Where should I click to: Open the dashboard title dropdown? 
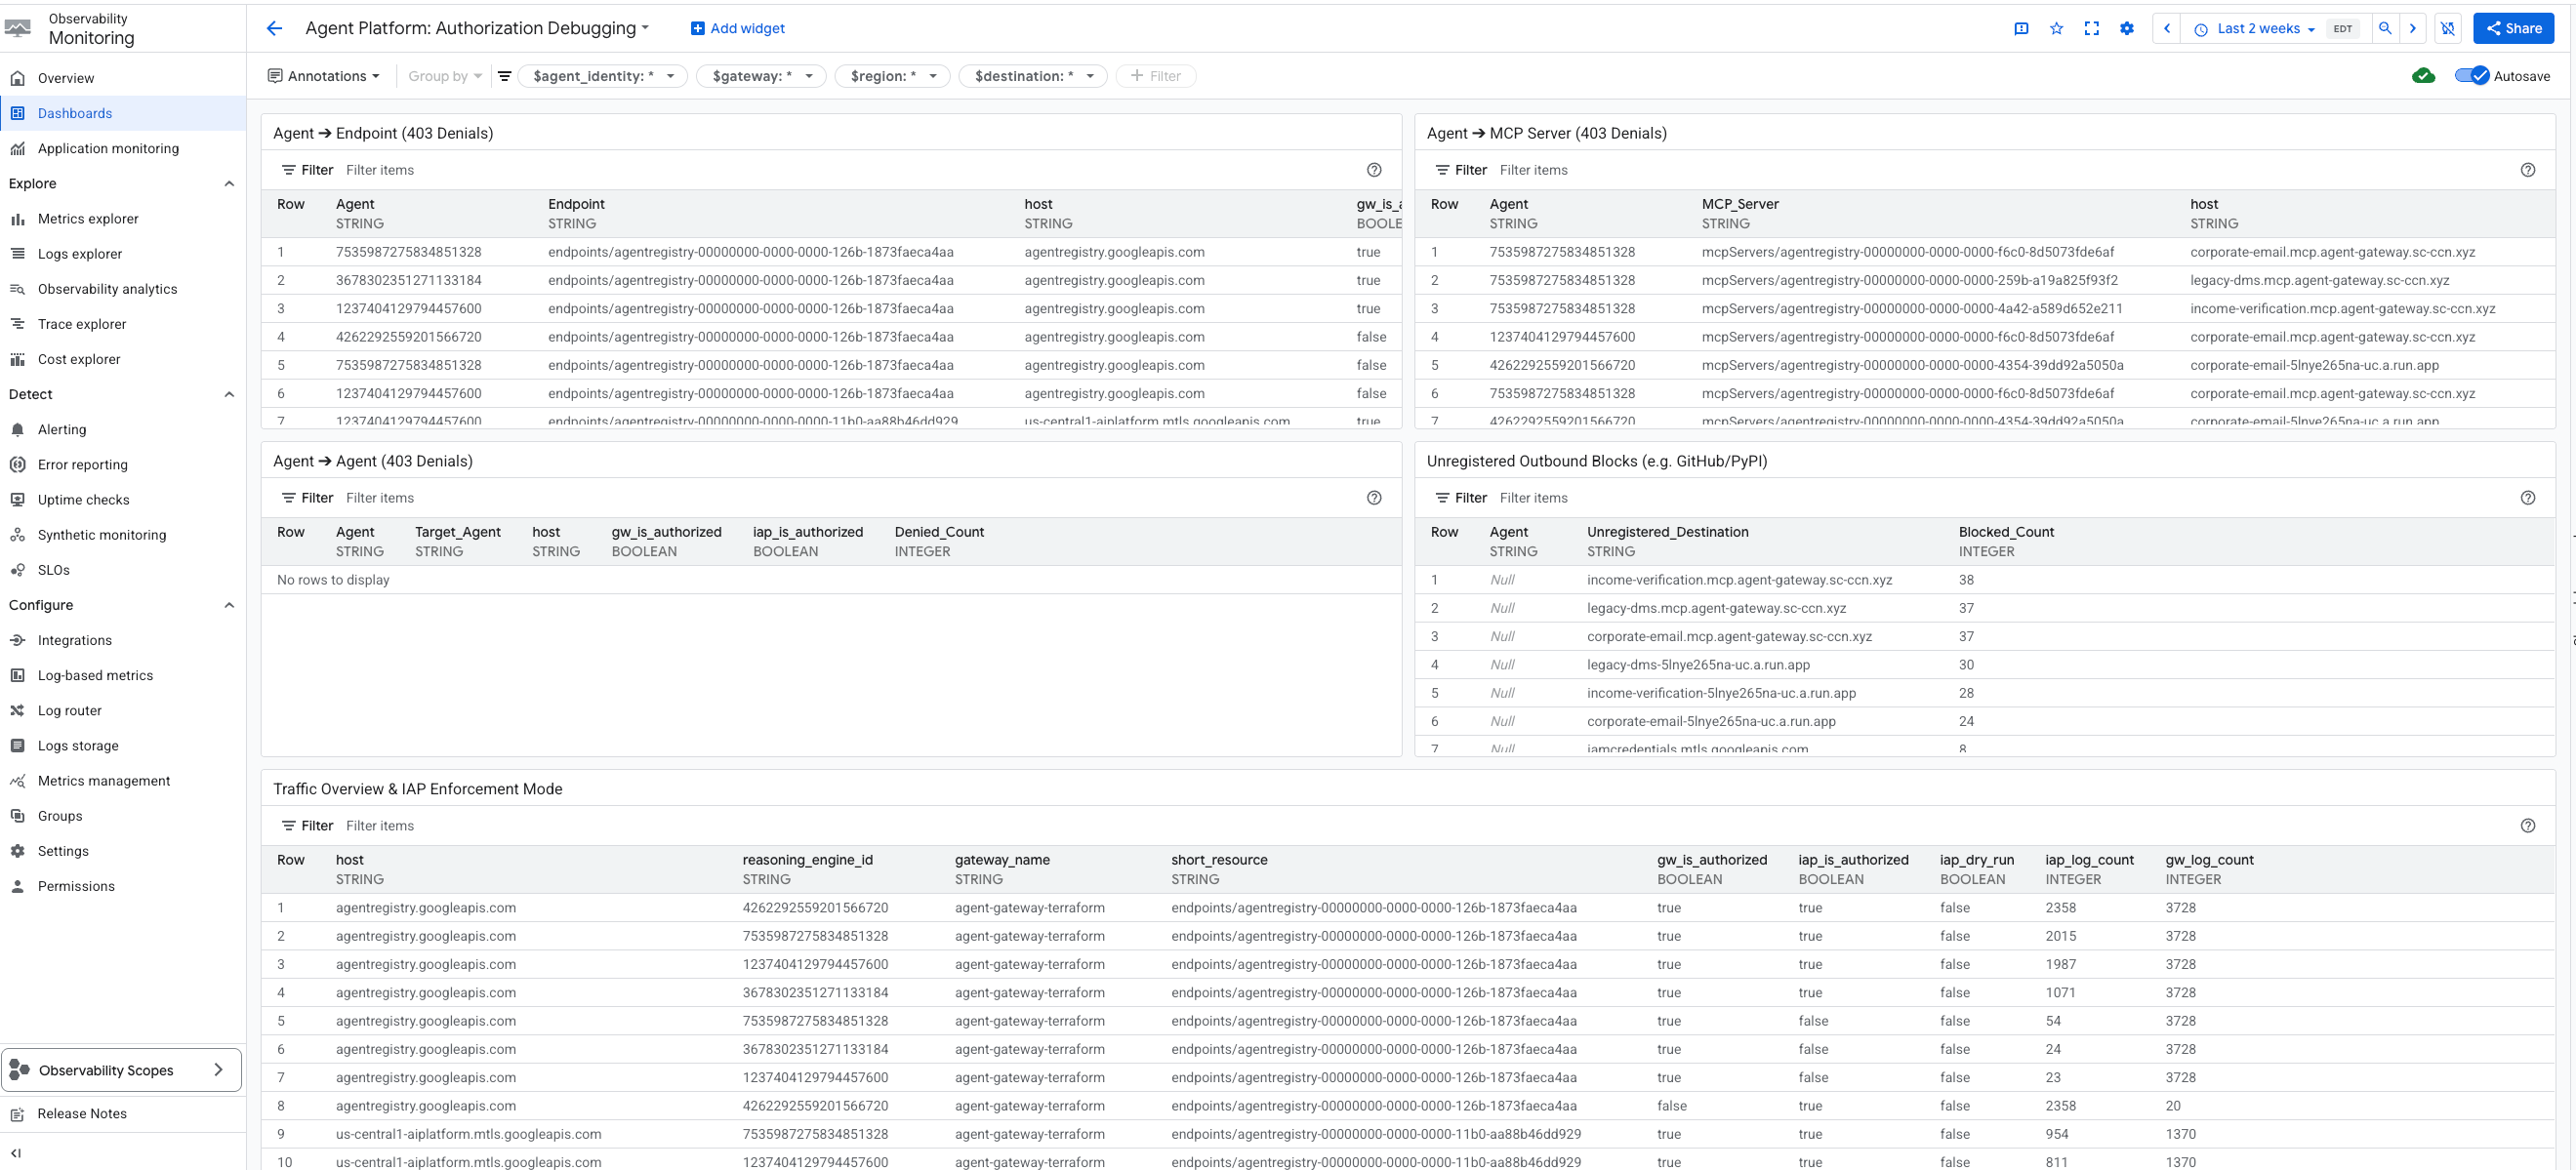pyautogui.click(x=476, y=28)
